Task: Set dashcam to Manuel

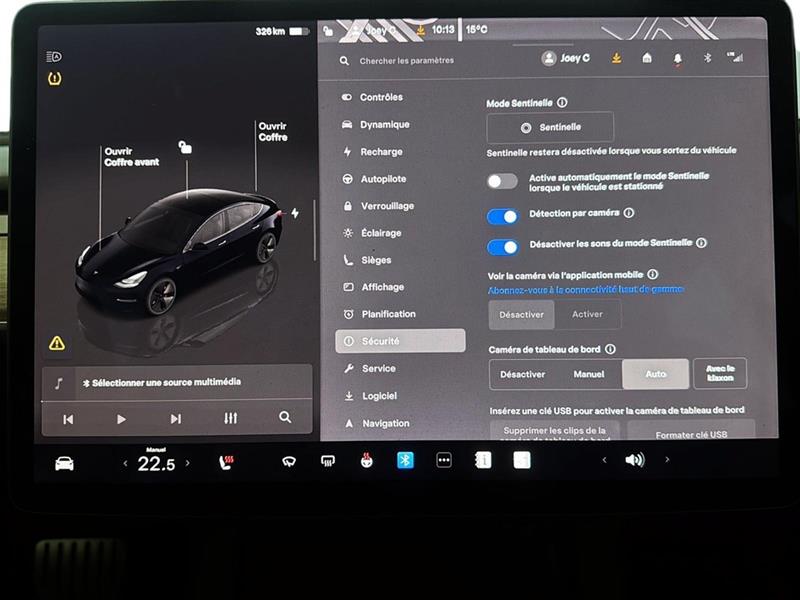Action: point(589,374)
